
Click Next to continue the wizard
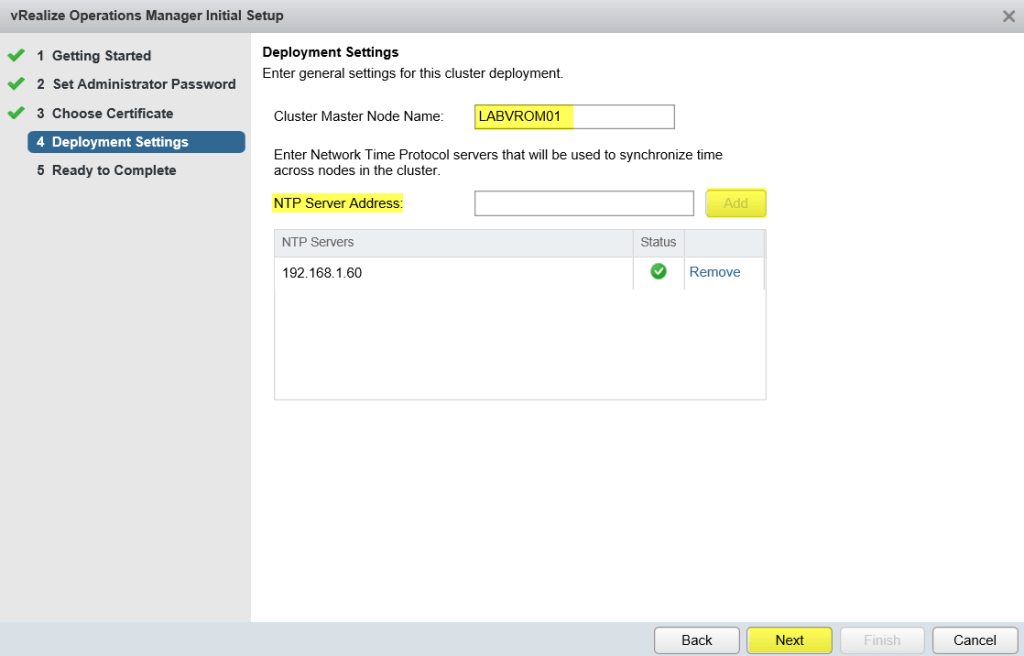pyautogui.click(x=790, y=640)
